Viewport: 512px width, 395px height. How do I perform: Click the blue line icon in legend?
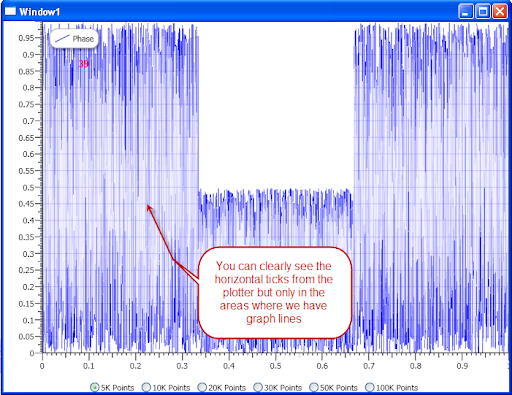click(x=62, y=38)
